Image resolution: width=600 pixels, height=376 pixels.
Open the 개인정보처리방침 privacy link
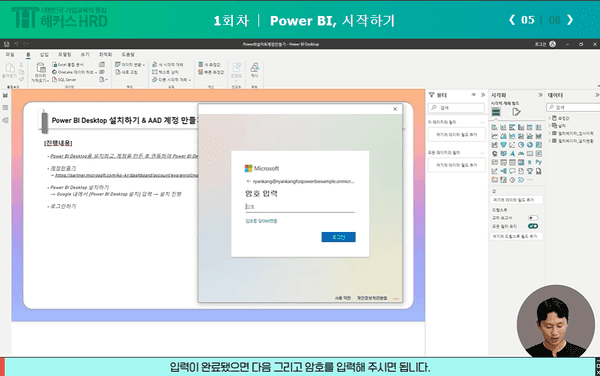[372, 298]
